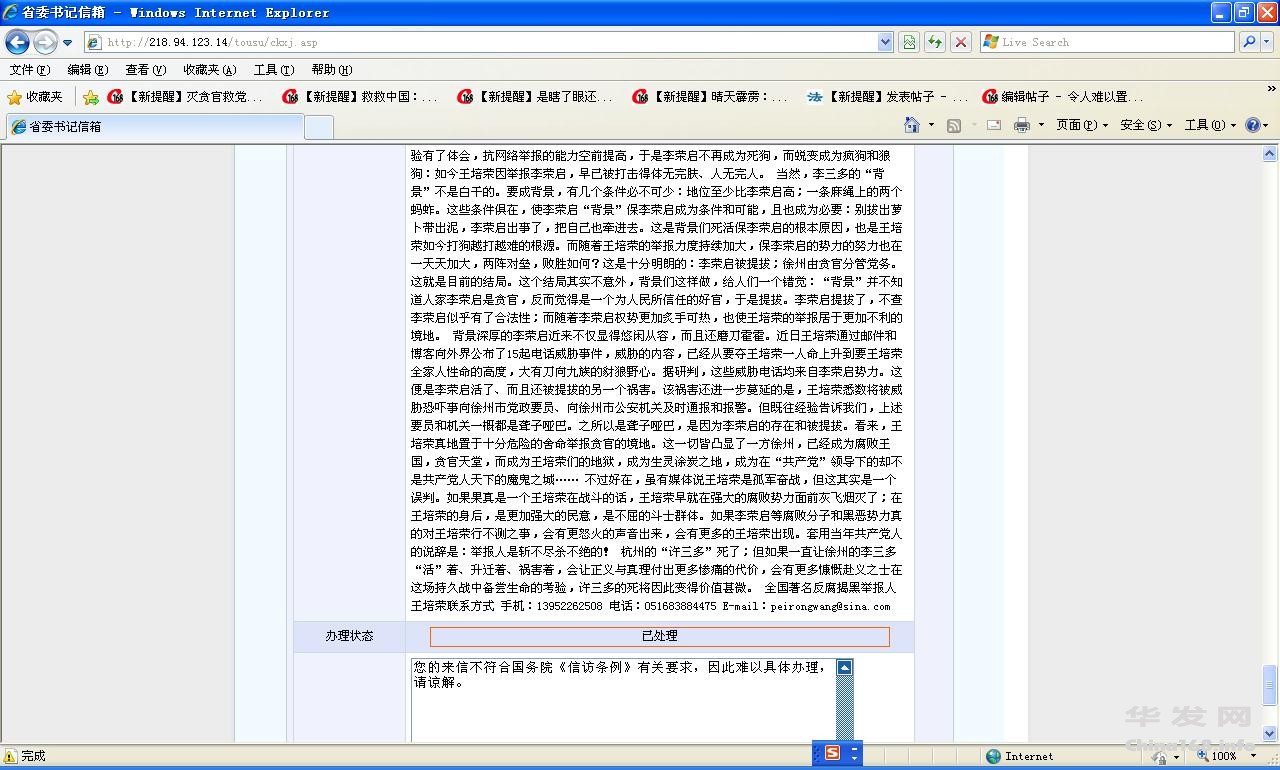Open the 编辑(E) menu

[x=87, y=69]
